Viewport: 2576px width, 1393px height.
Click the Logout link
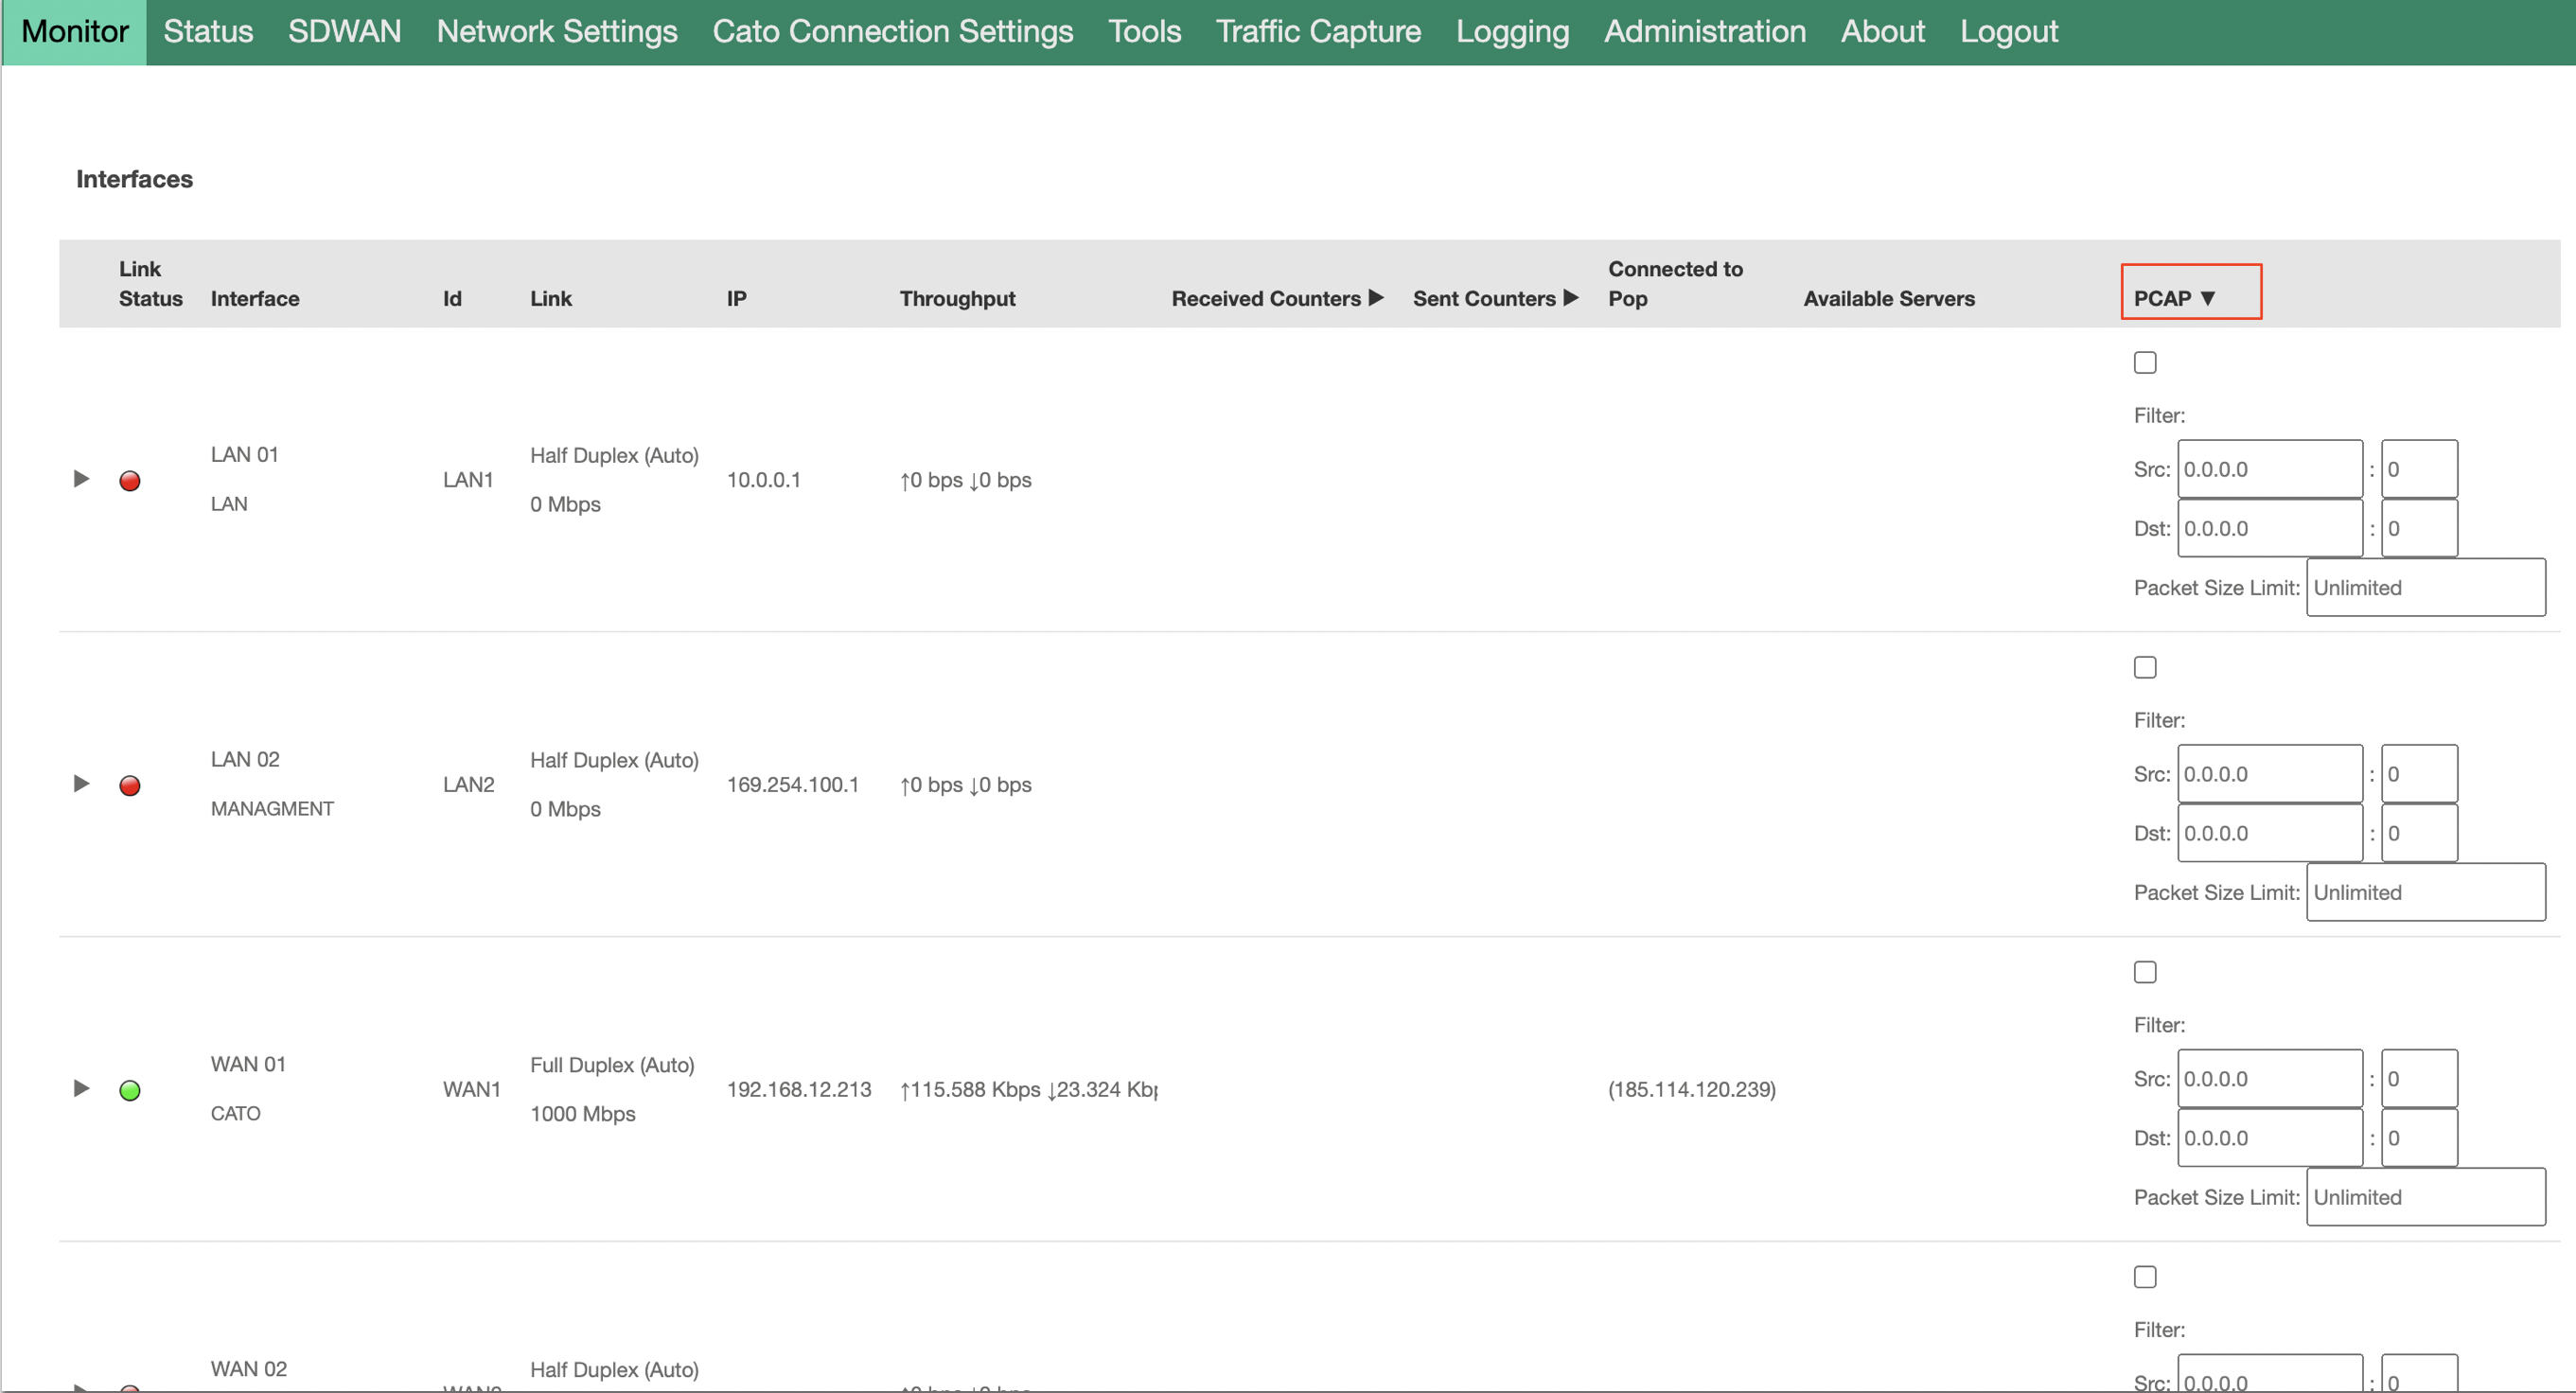[x=2008, y=32]
